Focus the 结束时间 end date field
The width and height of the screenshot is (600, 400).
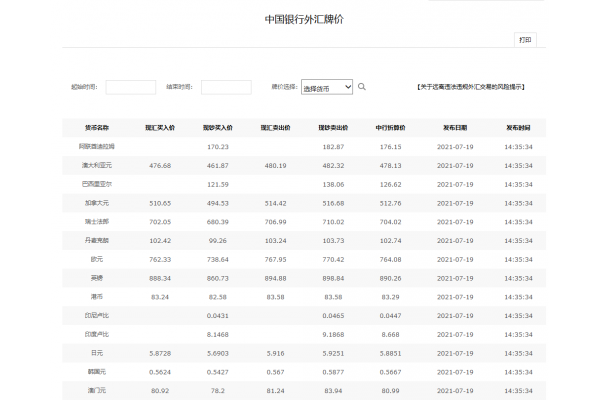click(x=226, y=87)
